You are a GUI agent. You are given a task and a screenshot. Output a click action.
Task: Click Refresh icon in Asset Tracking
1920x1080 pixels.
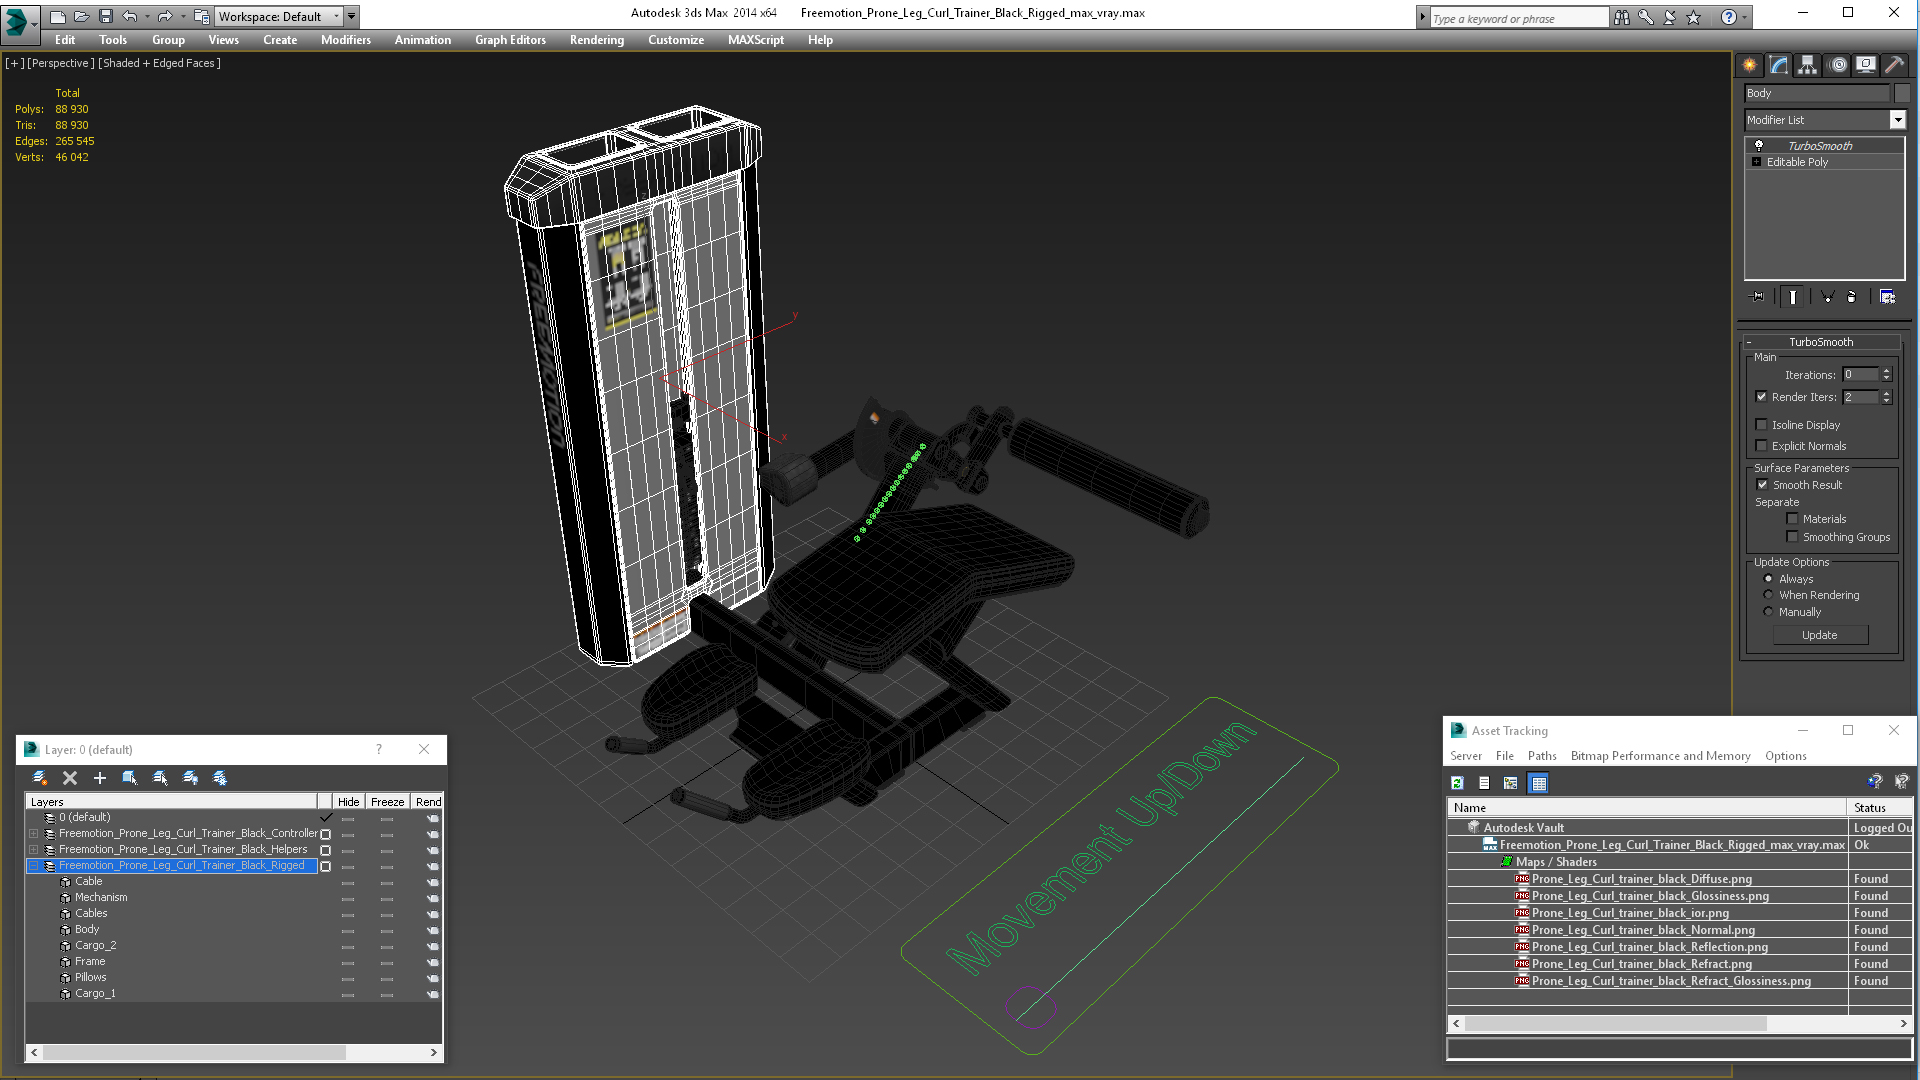point(1457,783)
